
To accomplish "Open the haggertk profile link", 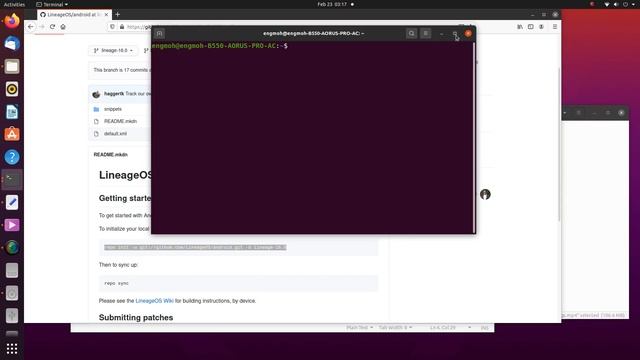I will [114, 94].
